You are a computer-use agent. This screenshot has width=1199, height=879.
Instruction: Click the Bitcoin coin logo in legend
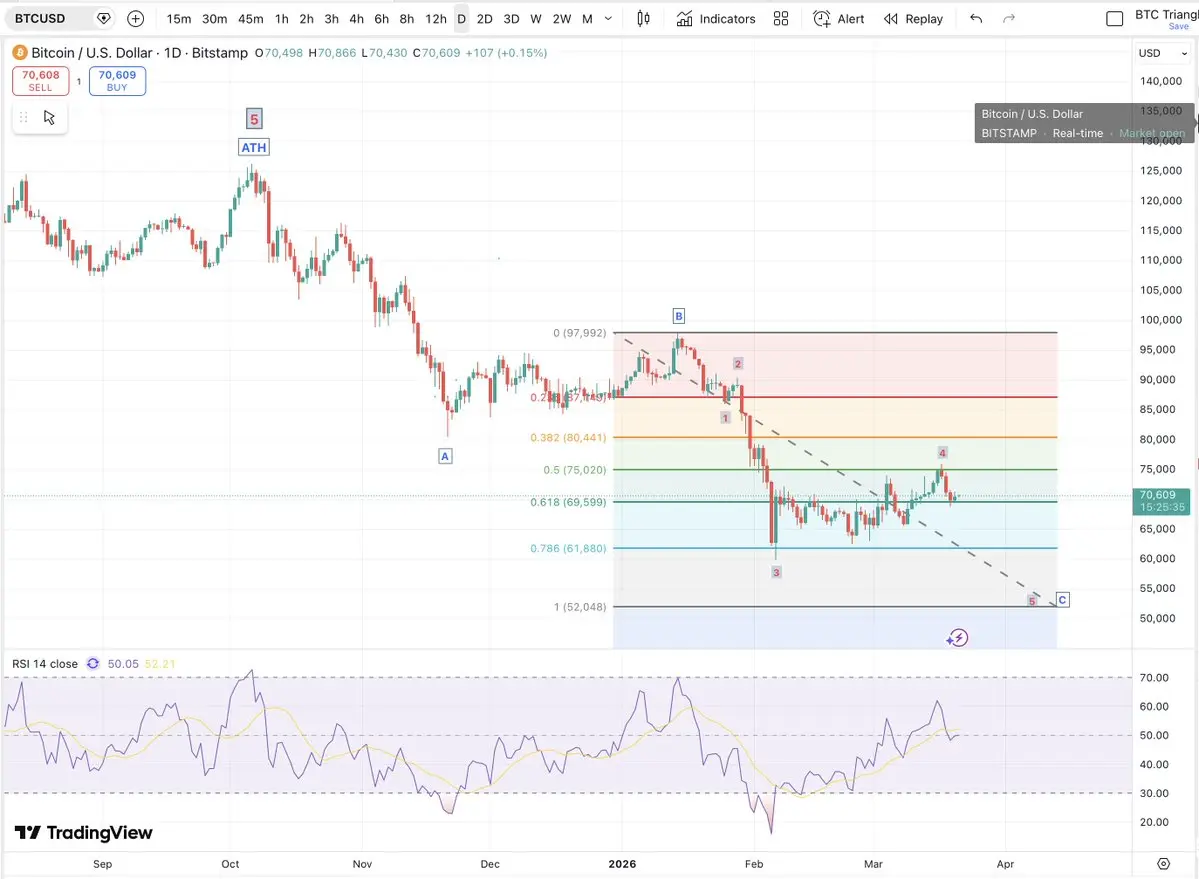tap(19, 53)
